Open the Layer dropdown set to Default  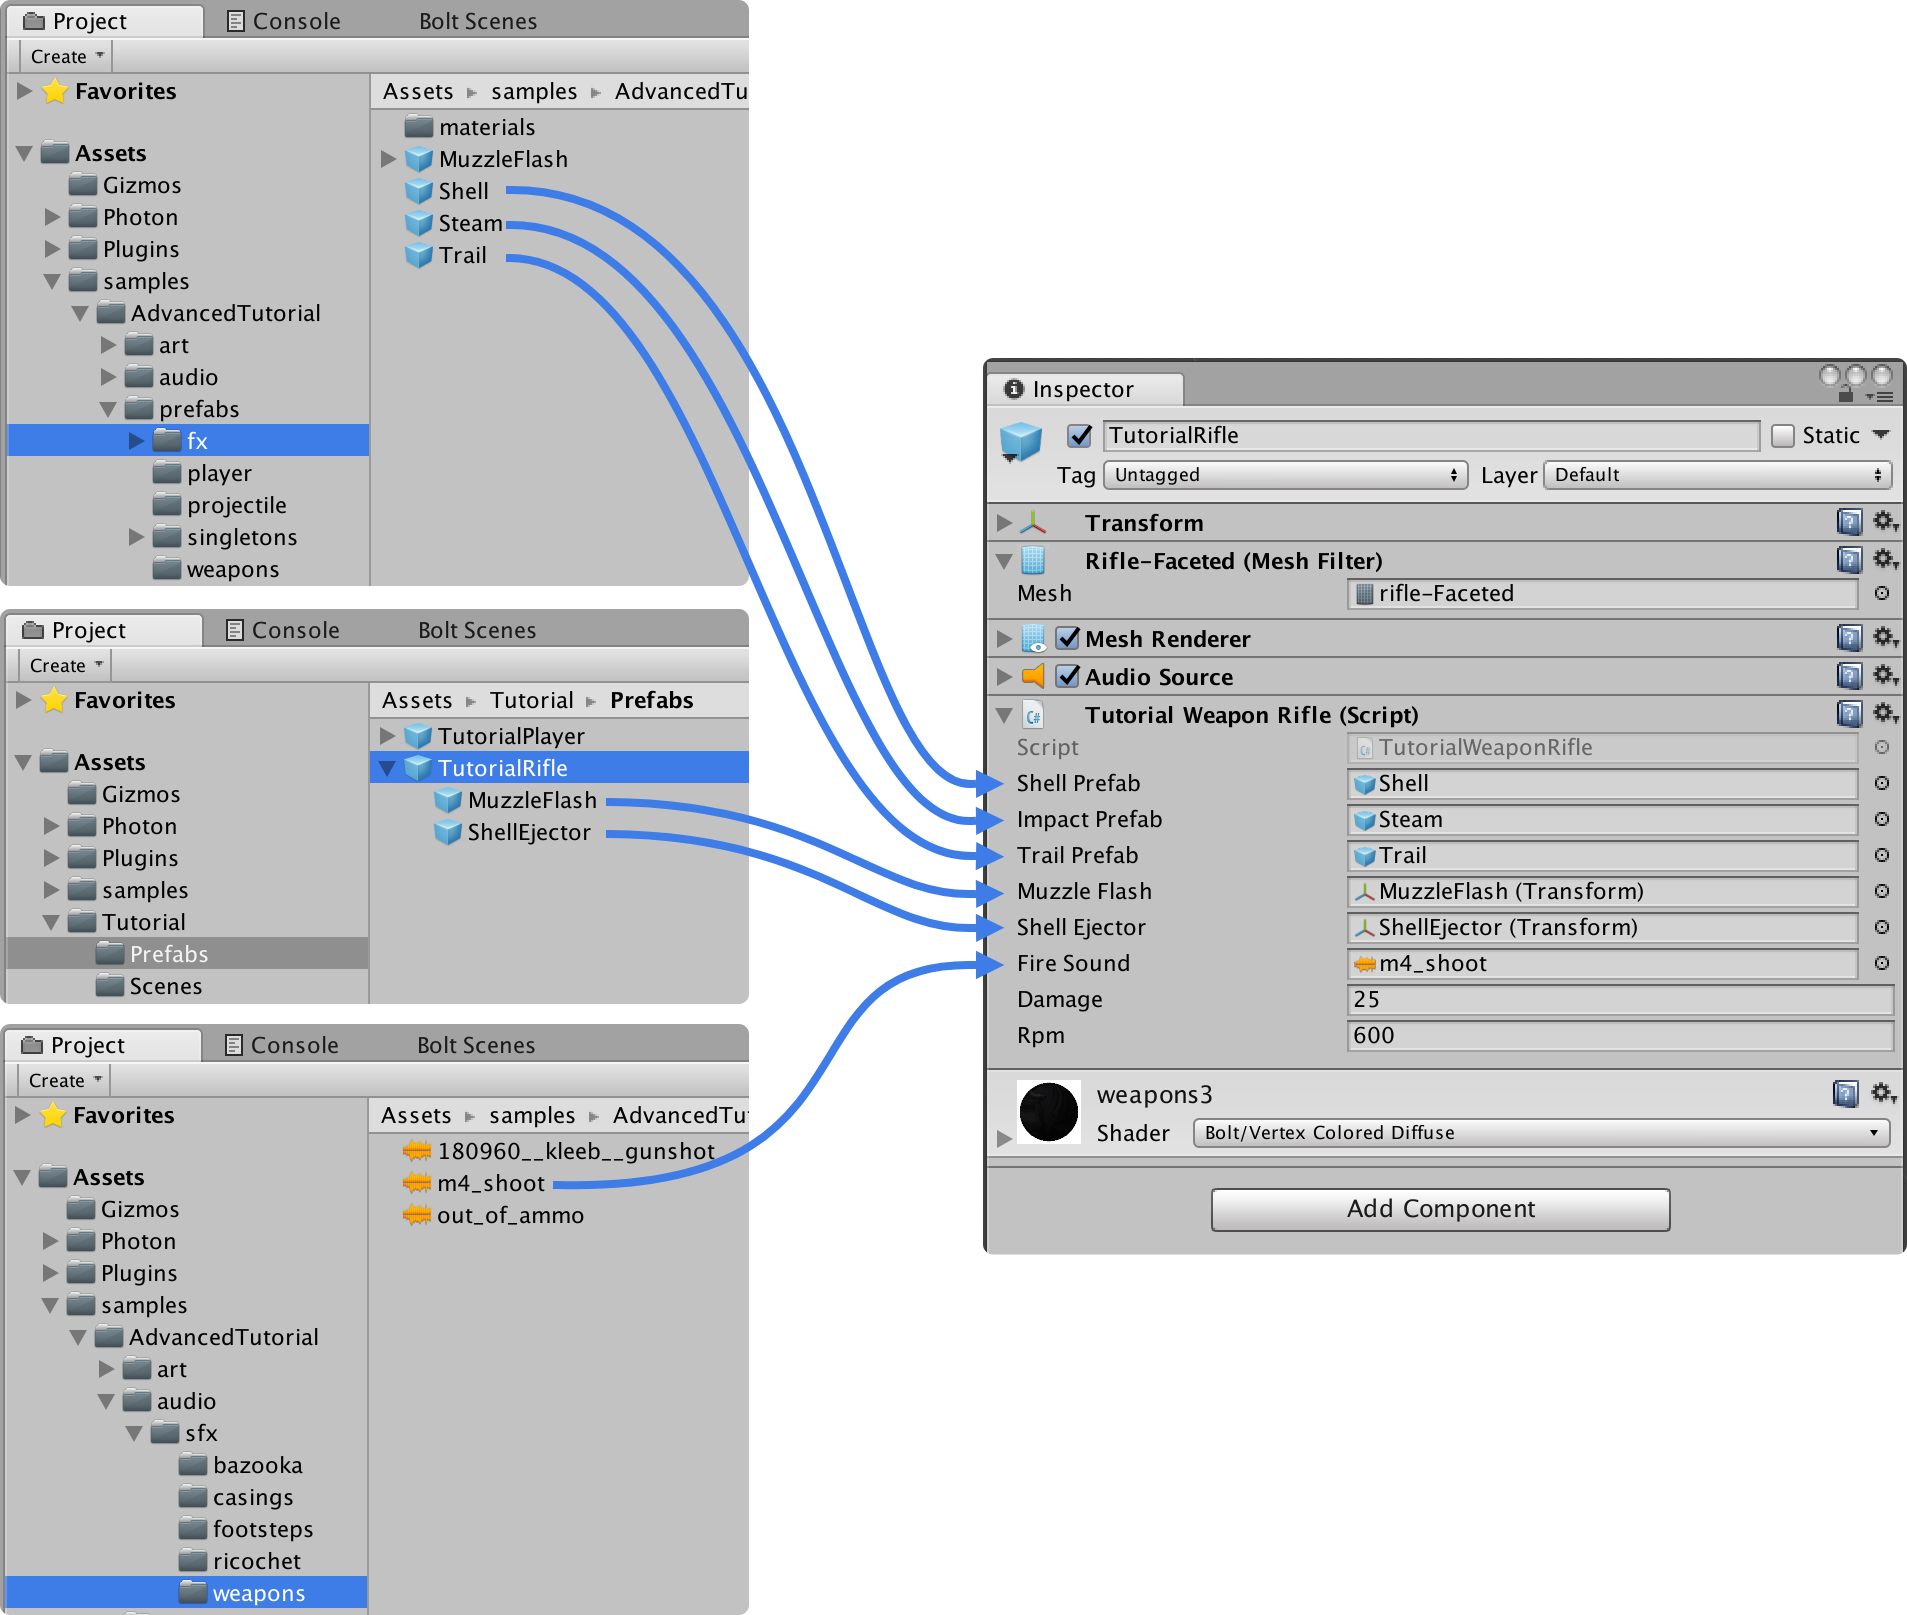pyautogui.click(x=1717, y=475)
